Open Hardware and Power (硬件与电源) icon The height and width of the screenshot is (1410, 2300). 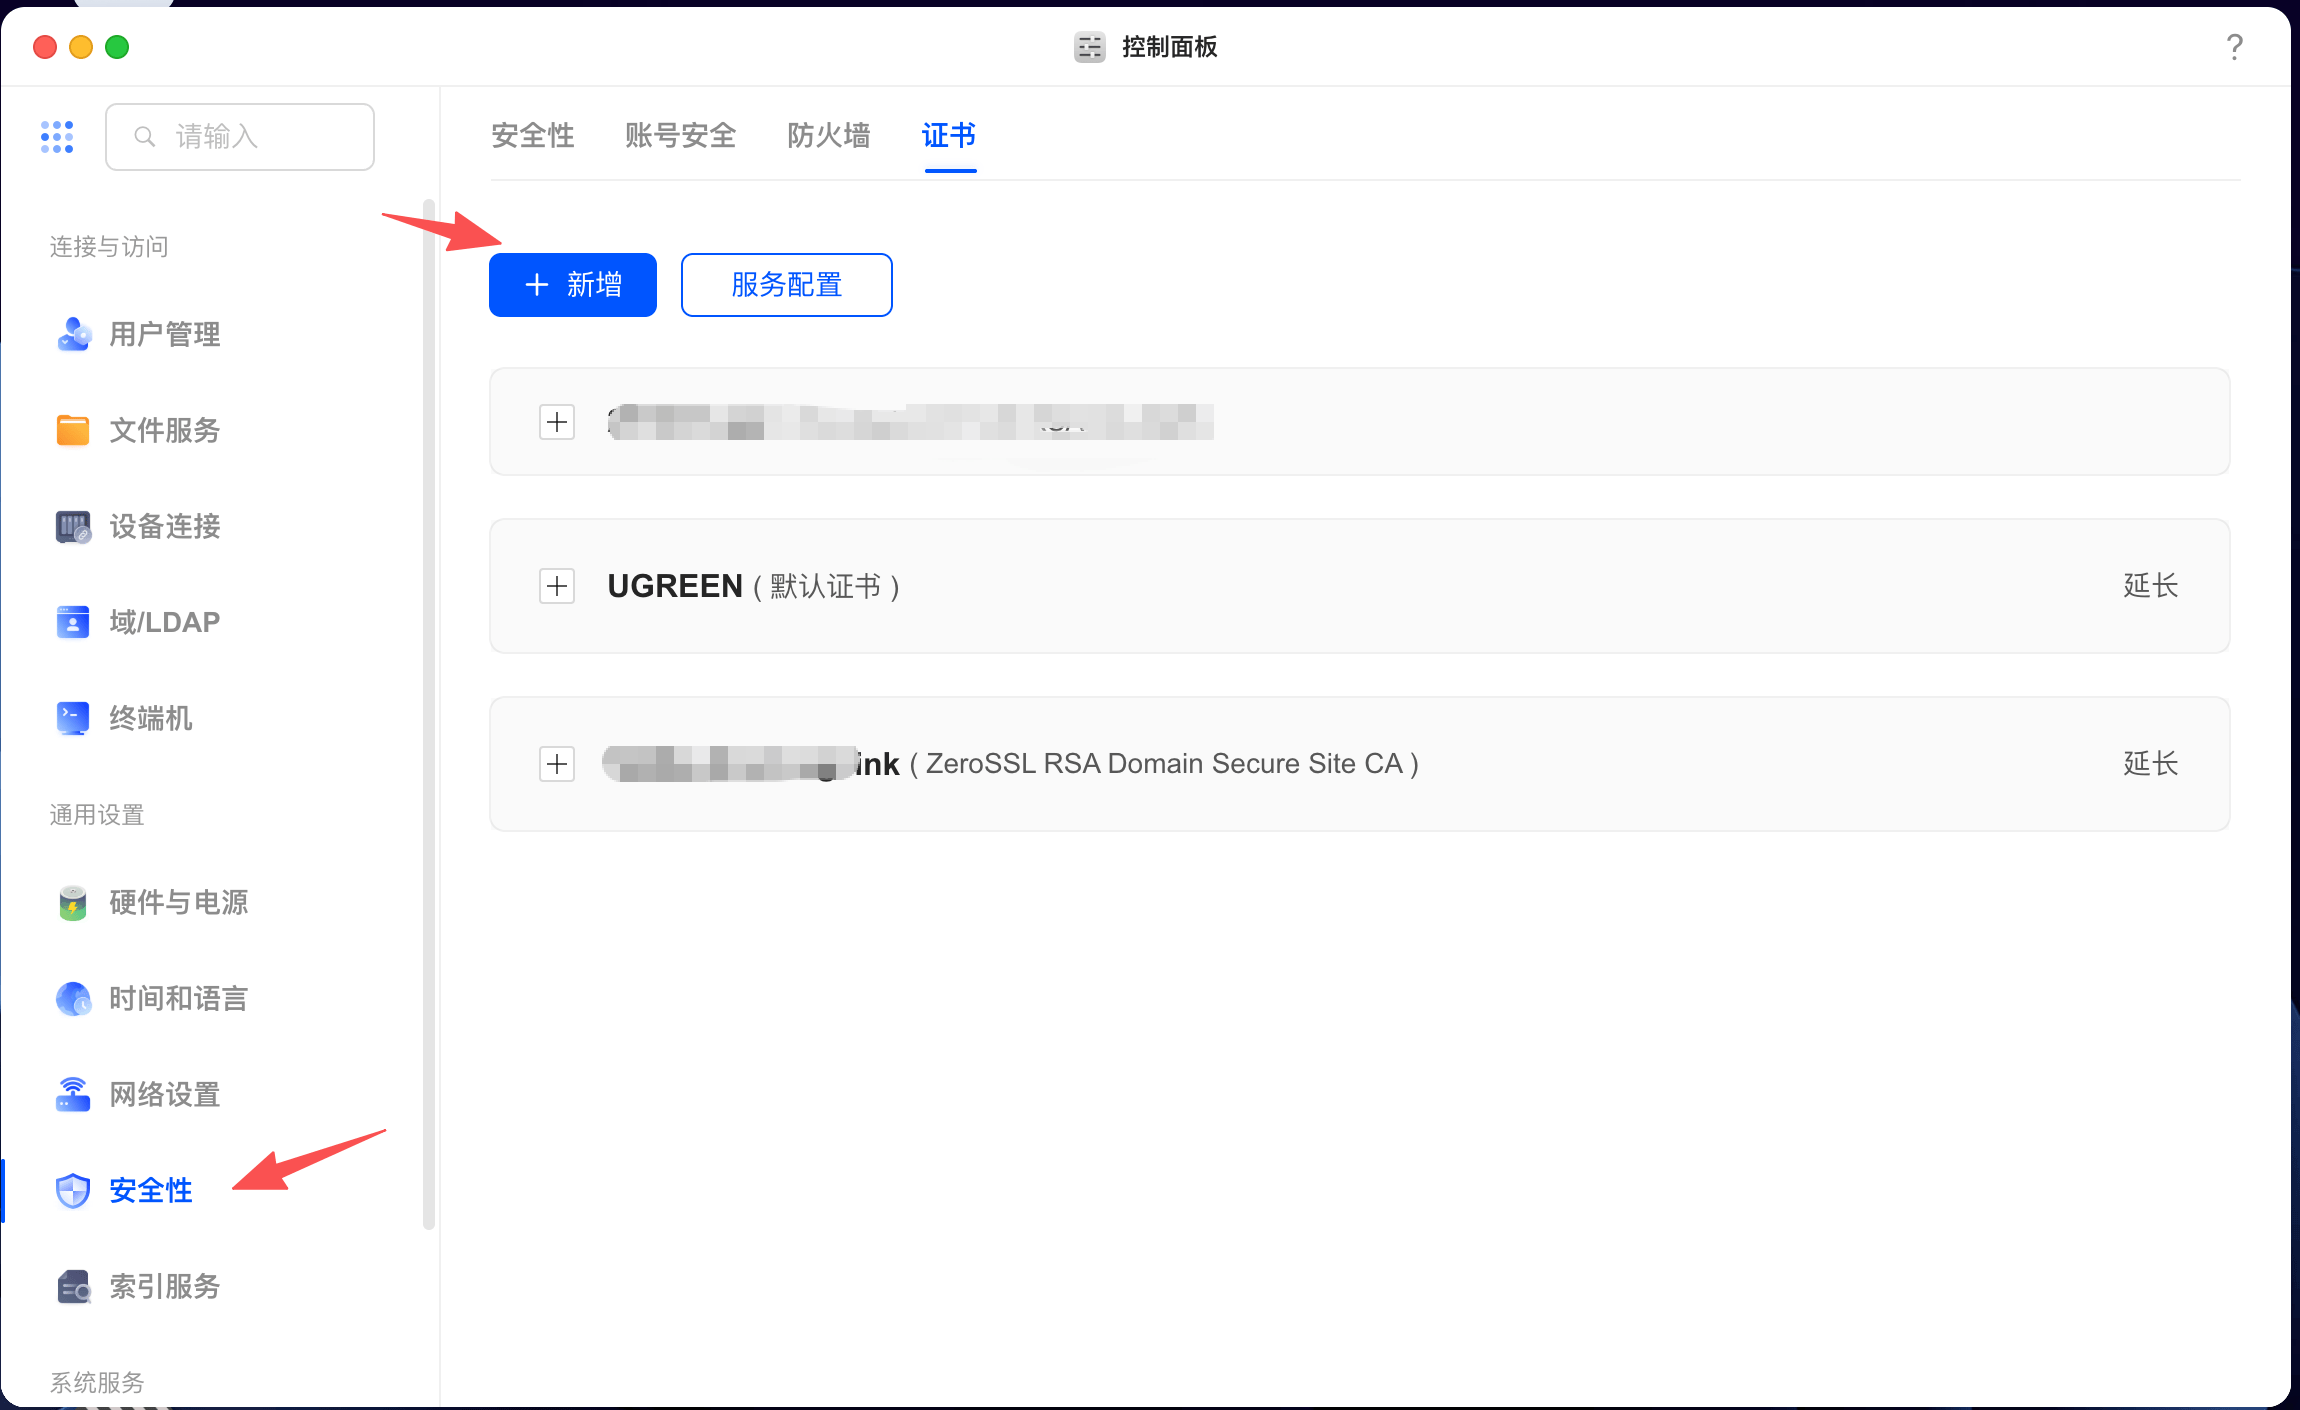[73, 902]
